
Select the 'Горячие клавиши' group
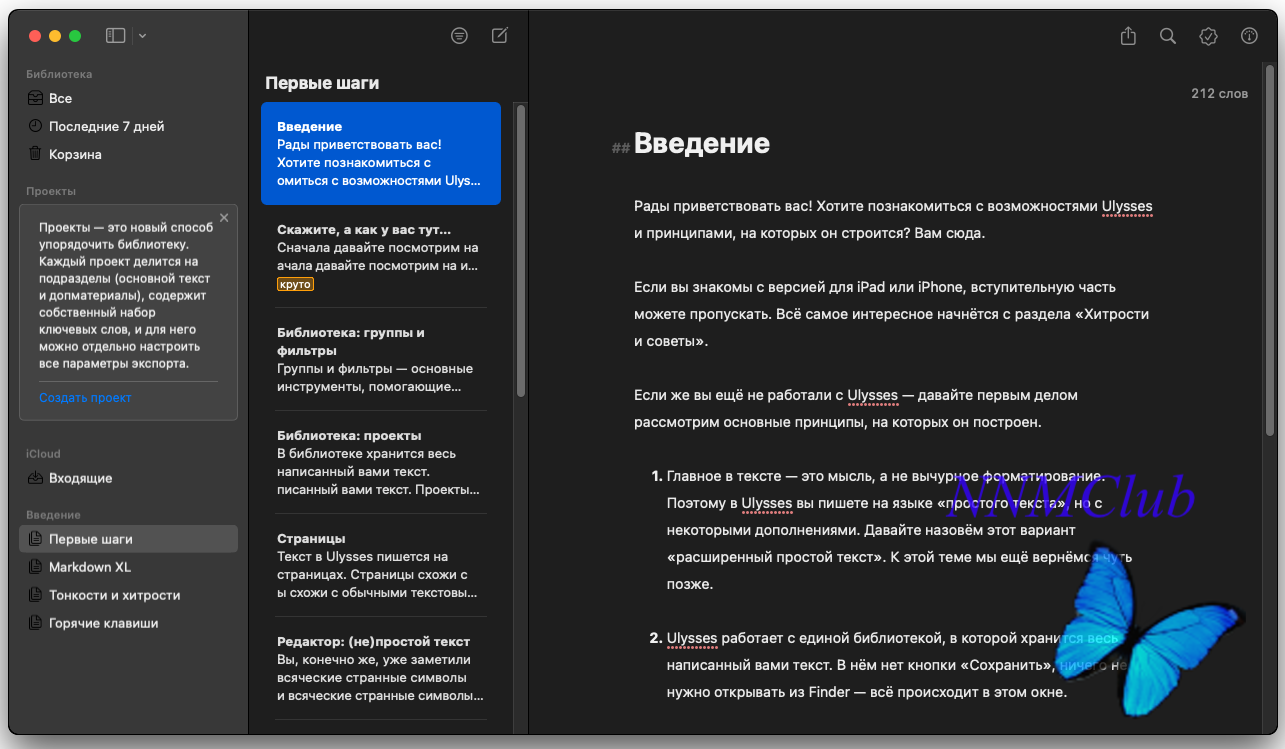pos(103,623)
